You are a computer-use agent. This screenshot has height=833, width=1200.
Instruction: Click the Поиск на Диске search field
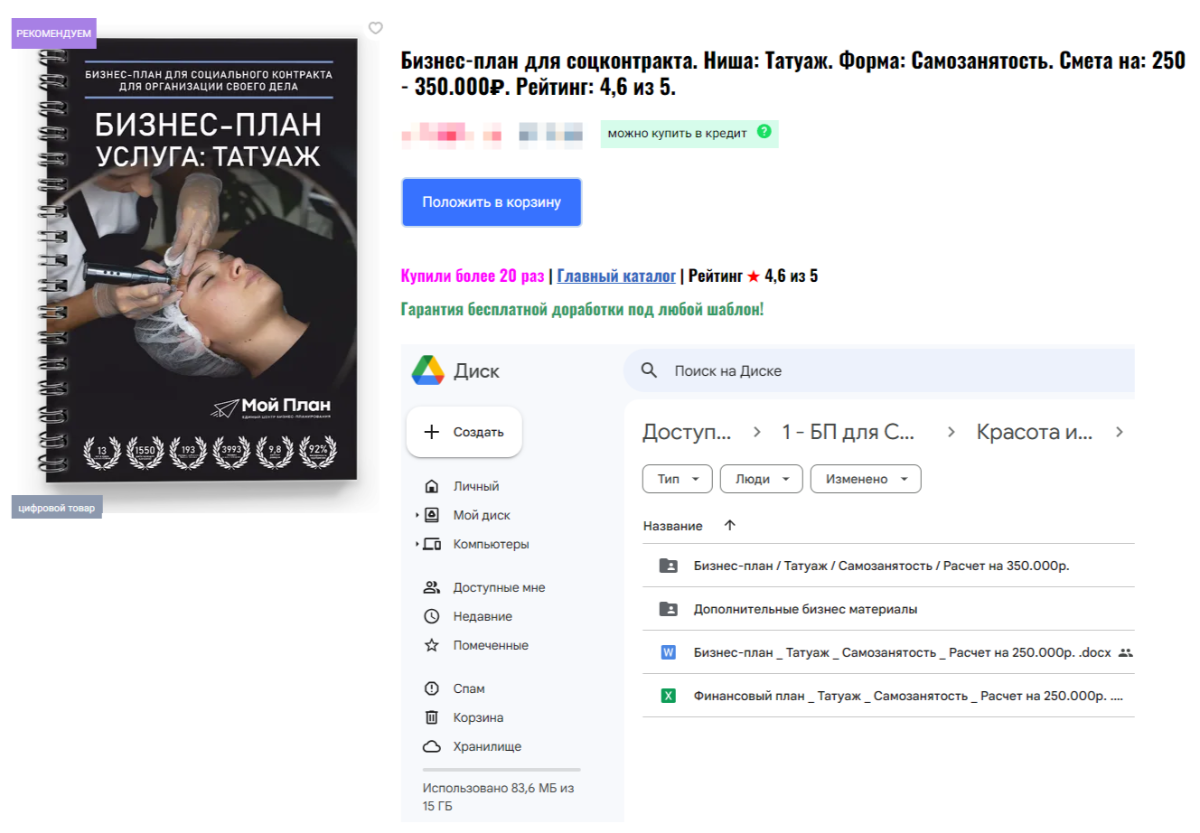click(879, 371)
